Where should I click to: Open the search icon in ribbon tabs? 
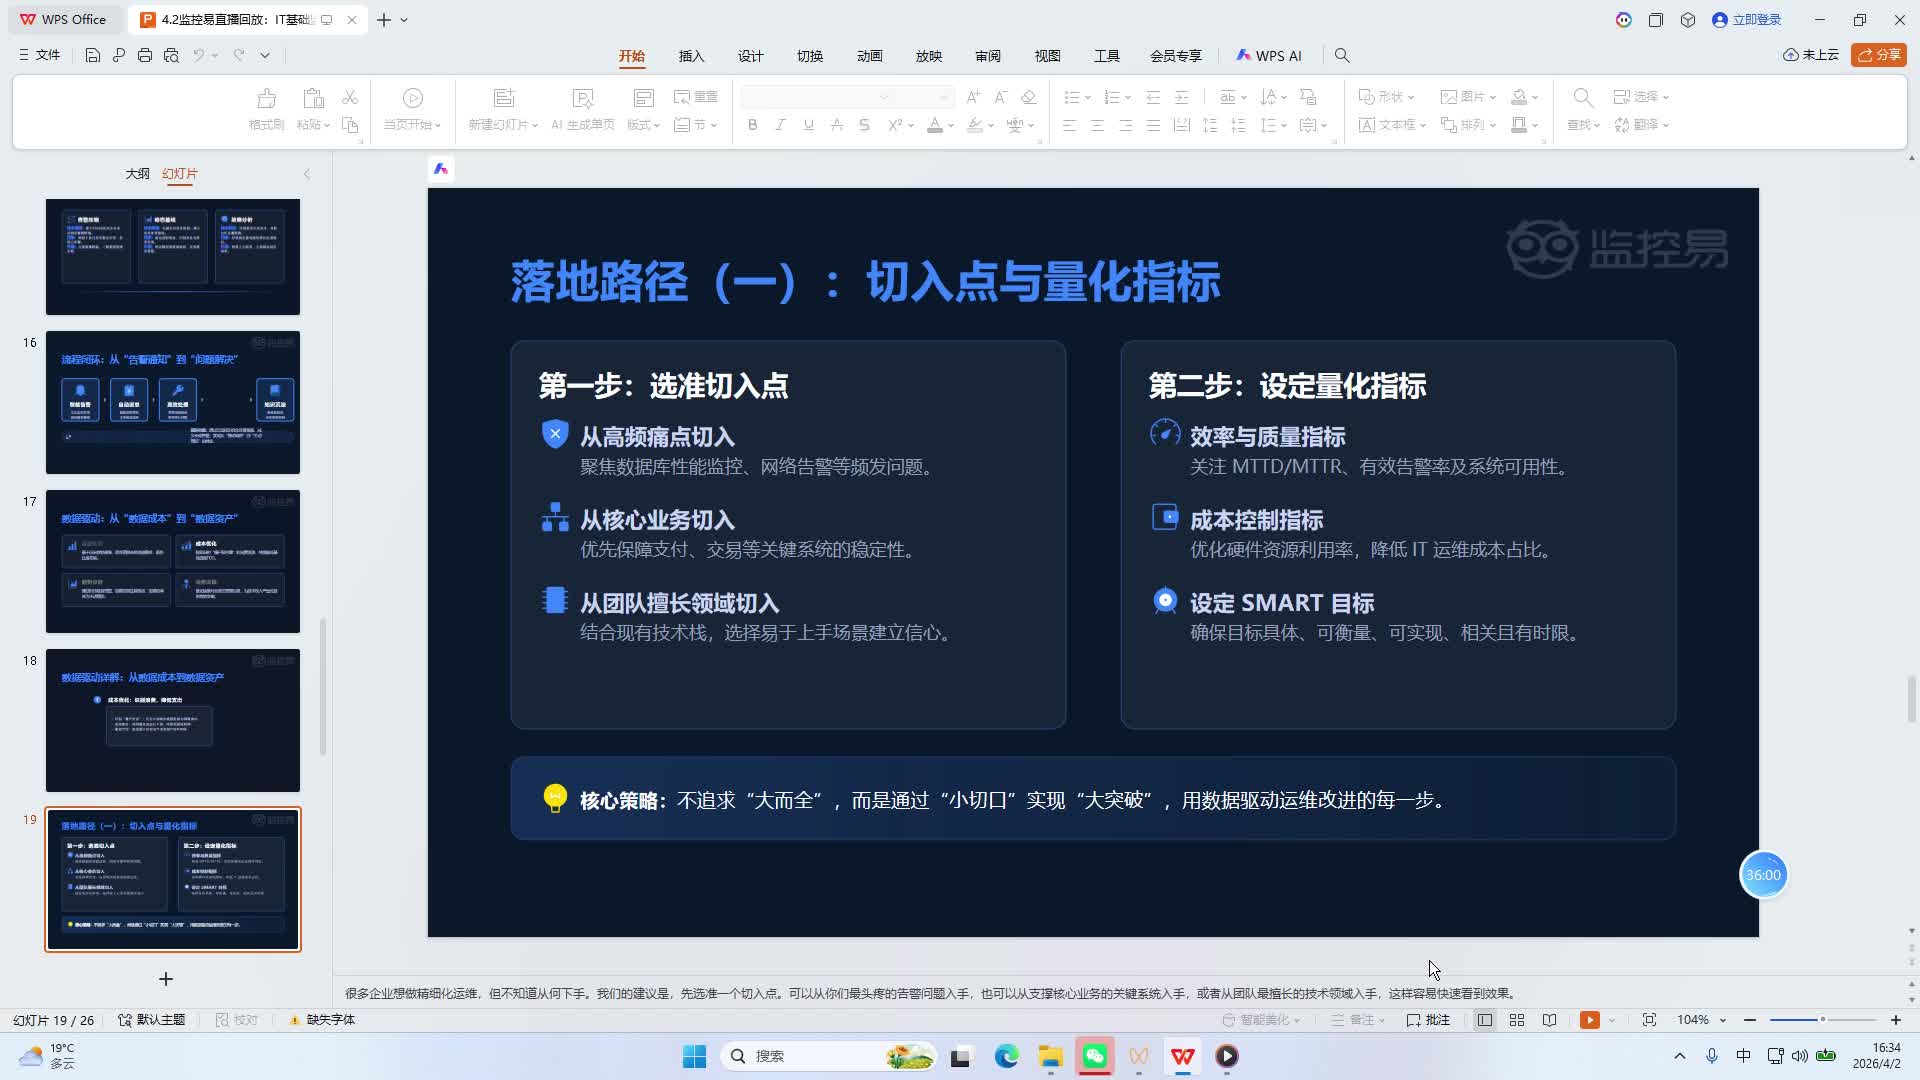pyautogui.click(x=1342, y=56)
